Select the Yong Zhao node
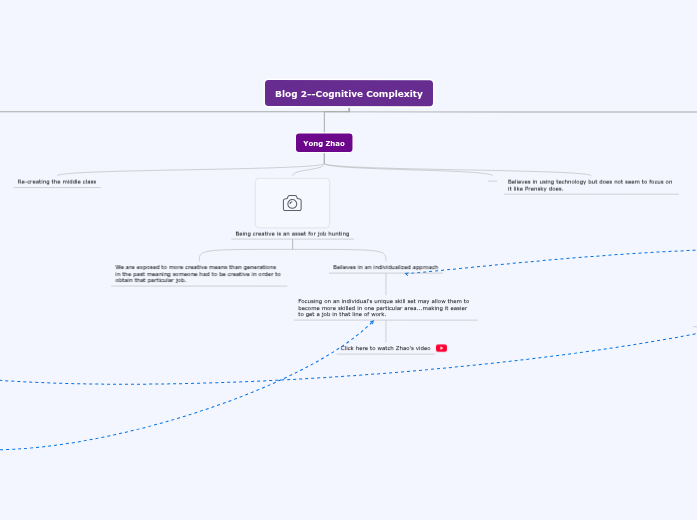The width and height of the screenshot is (697, 520). tap(324, 143)
